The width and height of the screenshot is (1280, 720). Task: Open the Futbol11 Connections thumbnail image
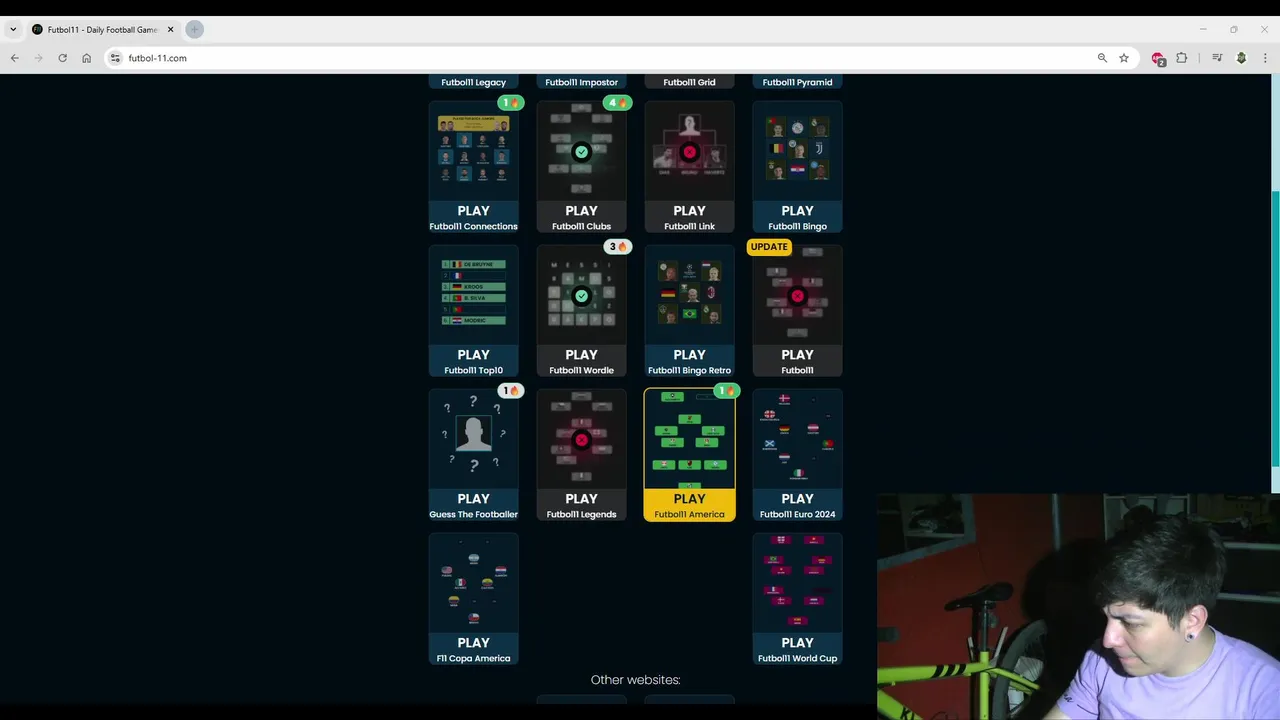474,150
